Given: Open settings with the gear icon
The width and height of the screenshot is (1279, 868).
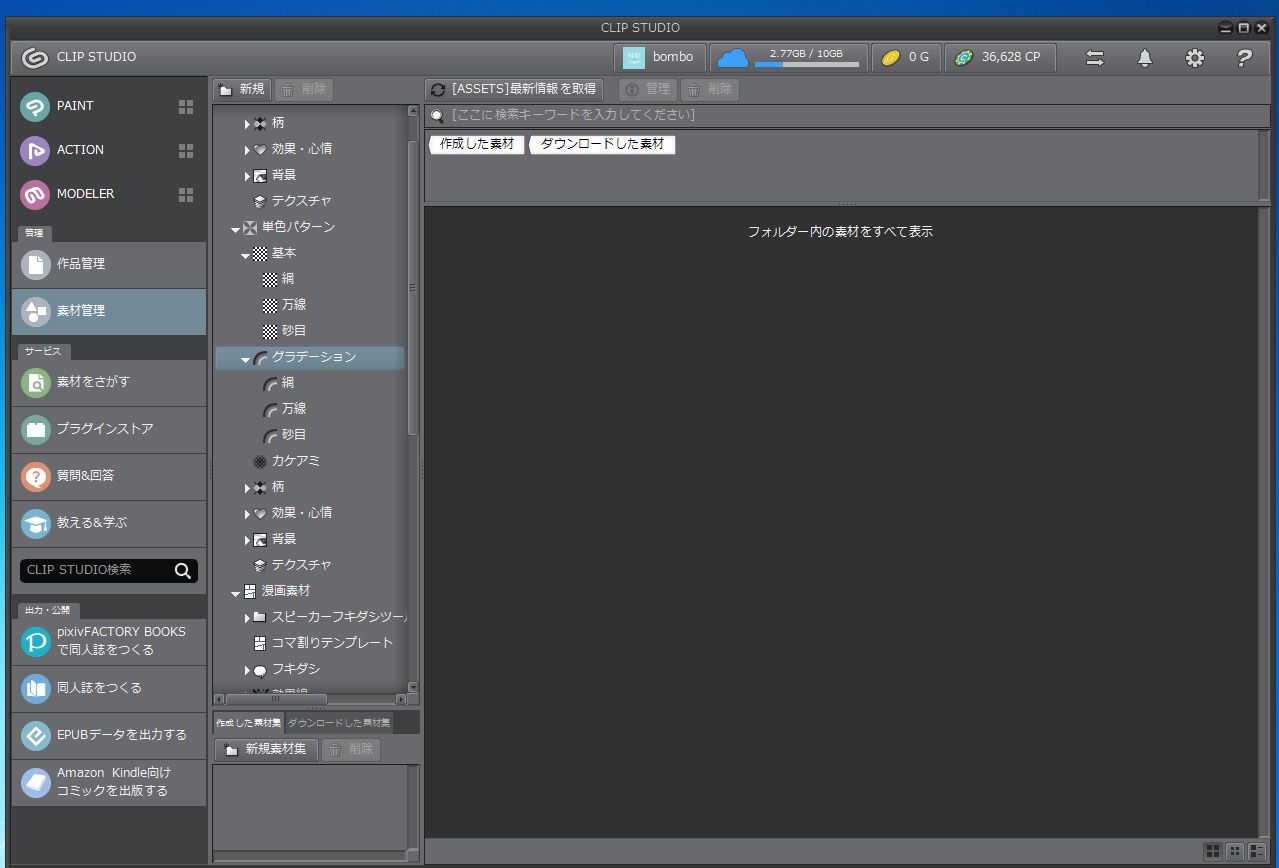Looking at the screenshot, I should (1195, 58).
